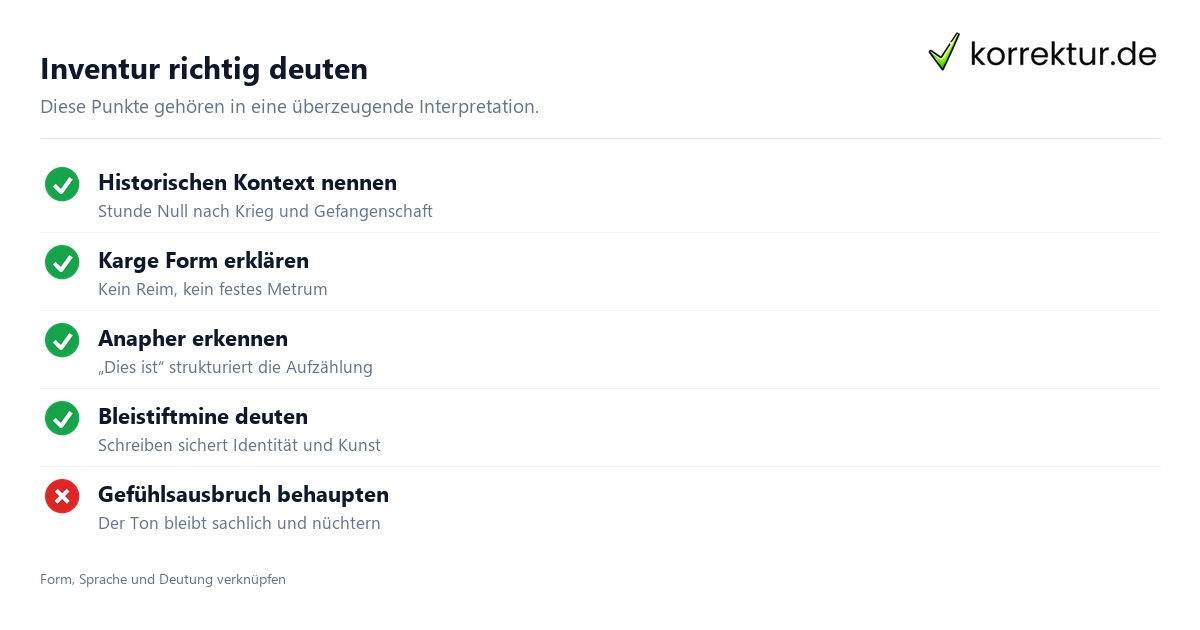Click the green check next to Bleistiftmine deuten
This screenshot has height=630, width=1200.
[62, 418]
